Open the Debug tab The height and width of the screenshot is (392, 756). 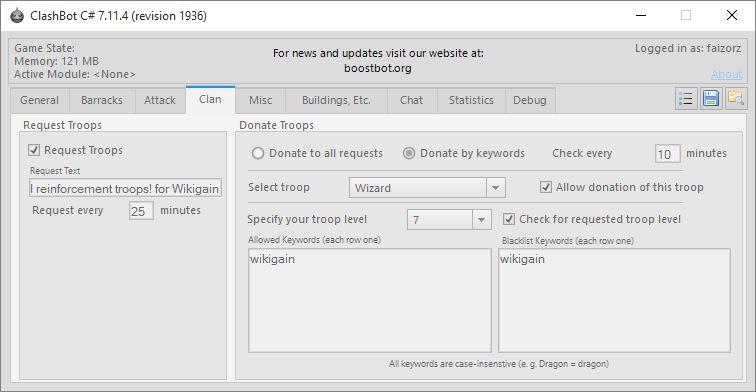pyautogui.click(x=529, y=100)
